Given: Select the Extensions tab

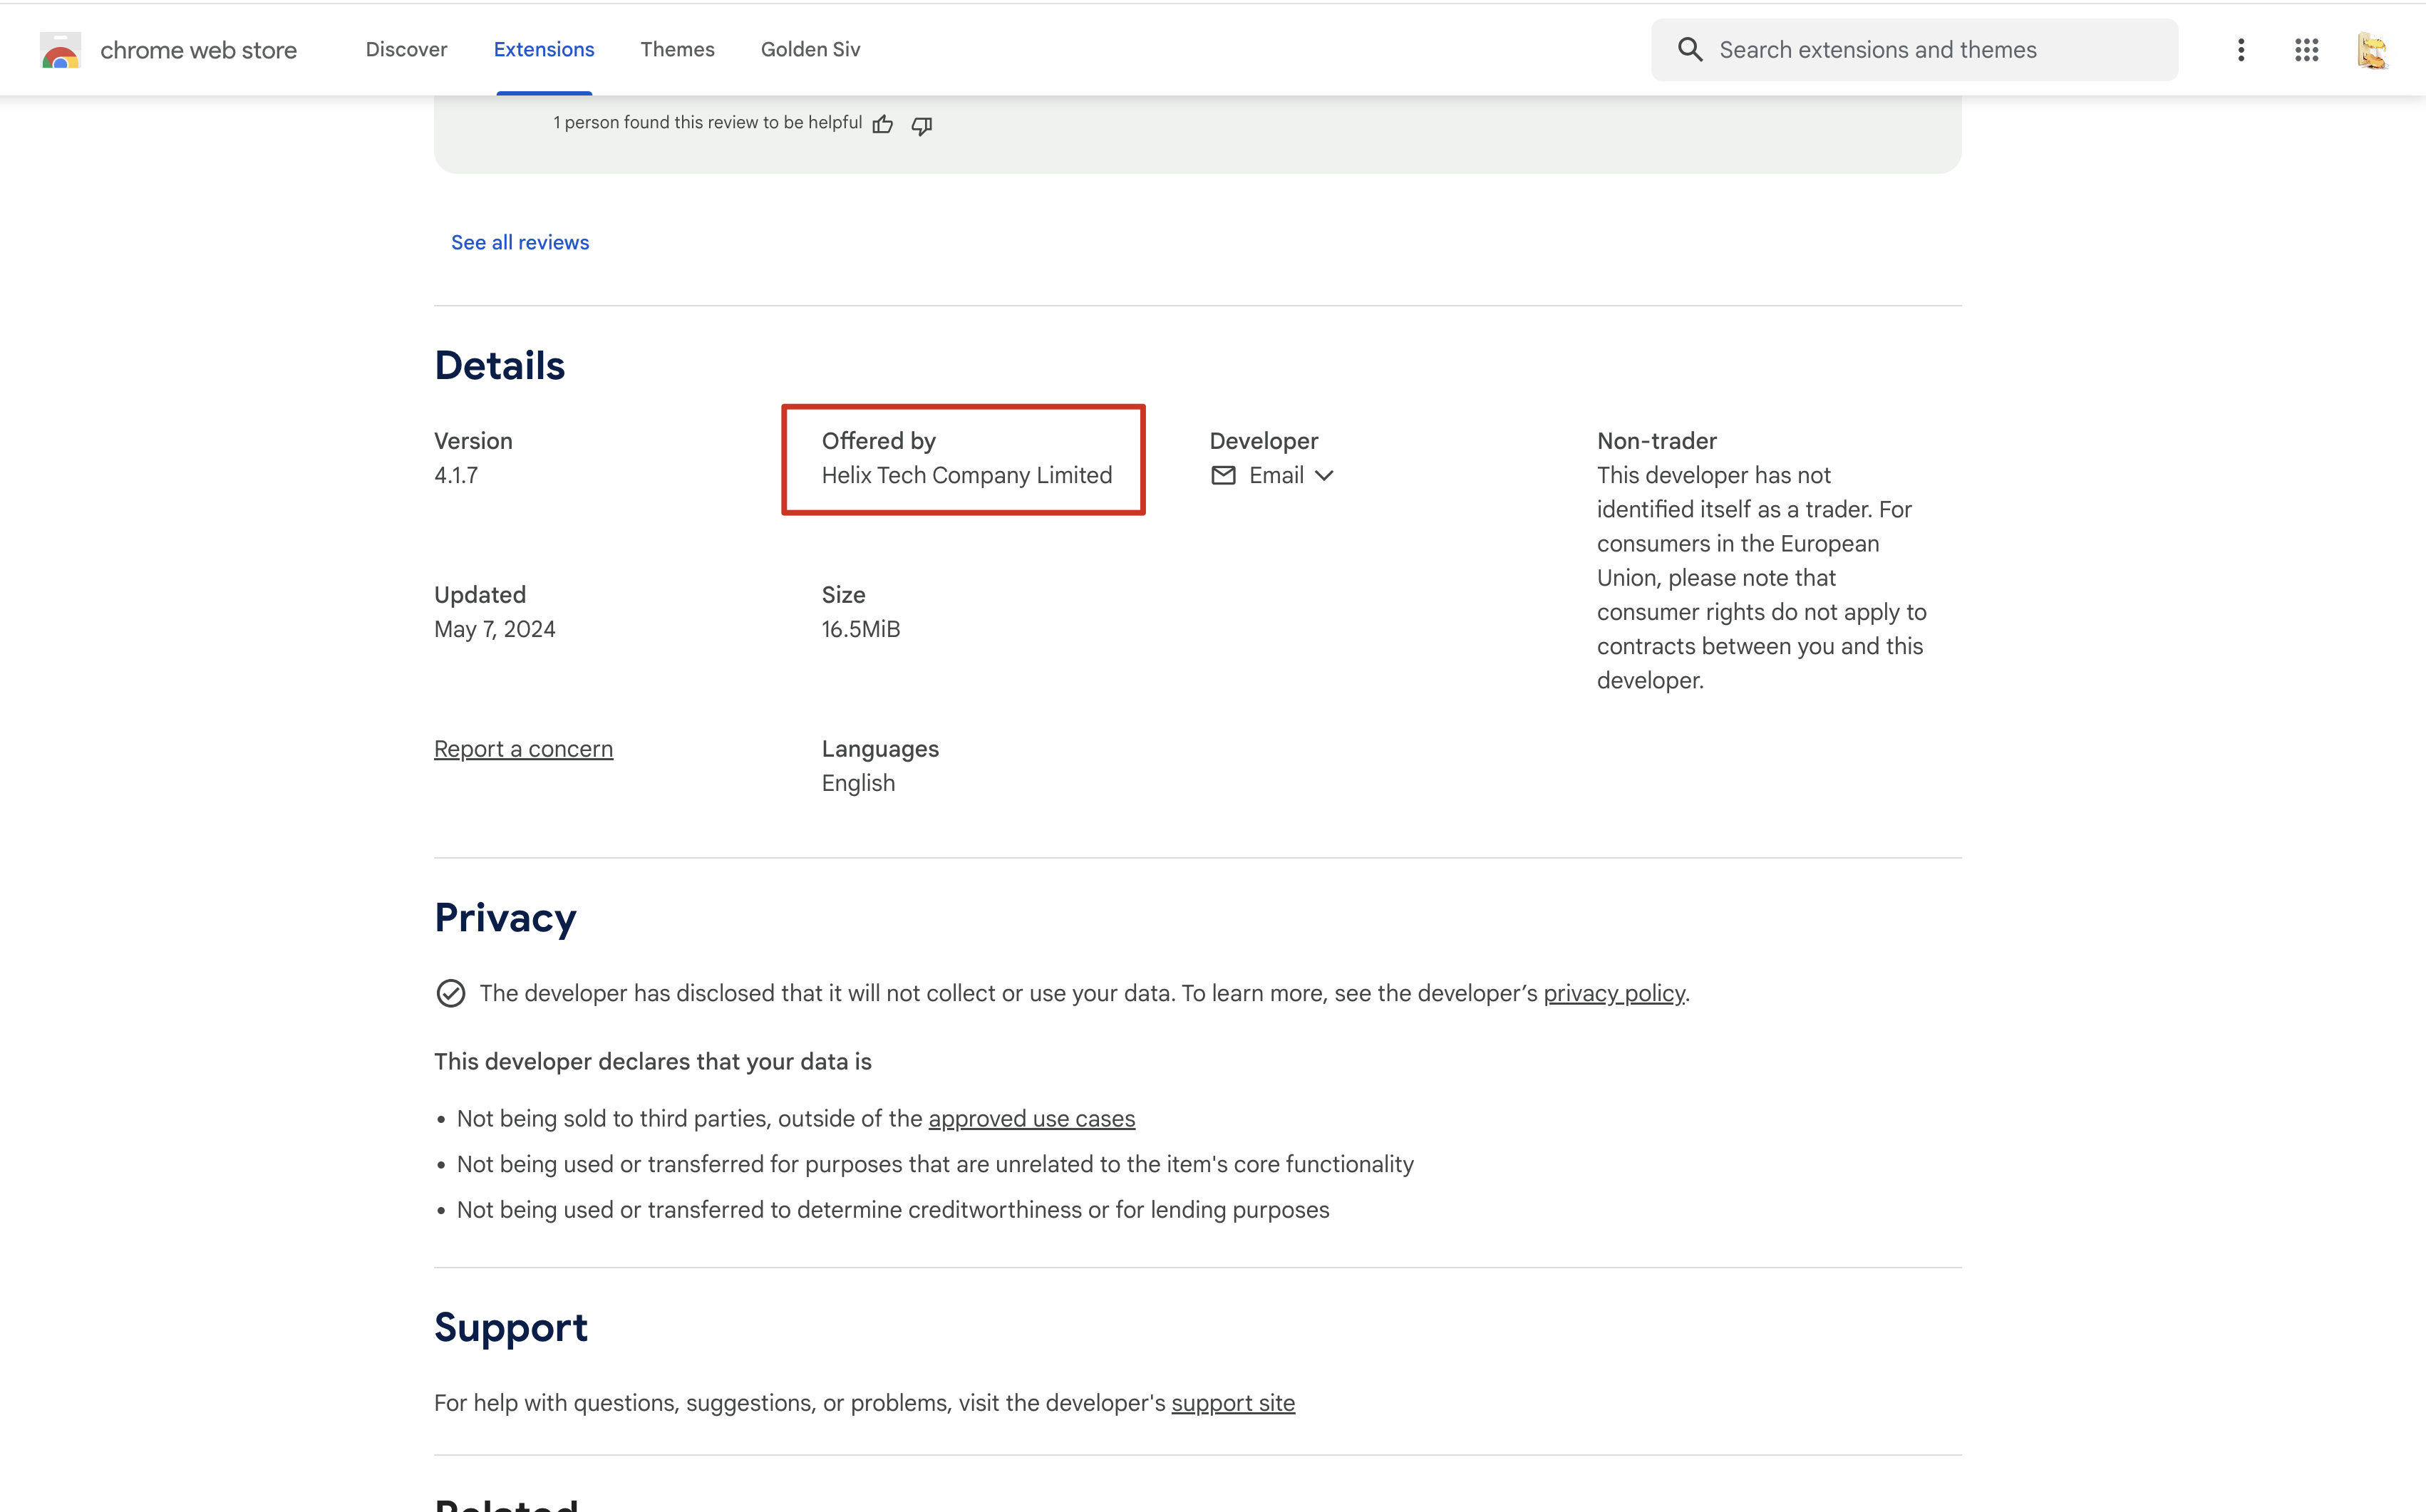Looking at the screenshot, I should [544, 49].
